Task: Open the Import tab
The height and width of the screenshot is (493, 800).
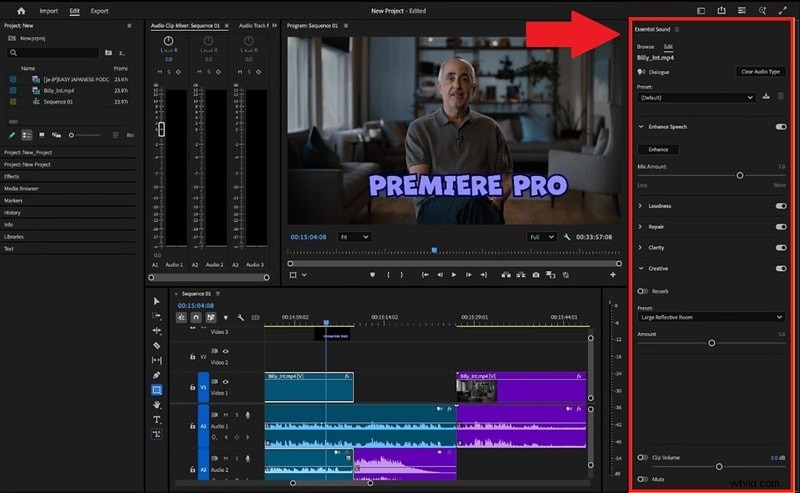Action: pyautogui.click(x=48, y=11)
